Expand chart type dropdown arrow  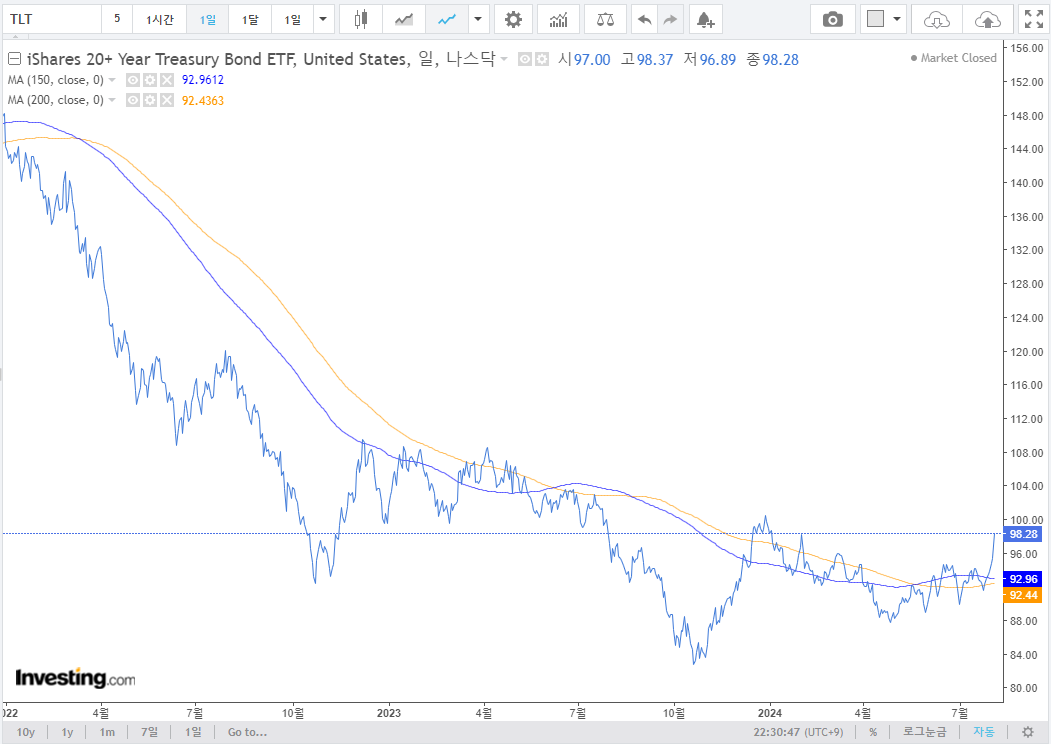coord(478,19)
